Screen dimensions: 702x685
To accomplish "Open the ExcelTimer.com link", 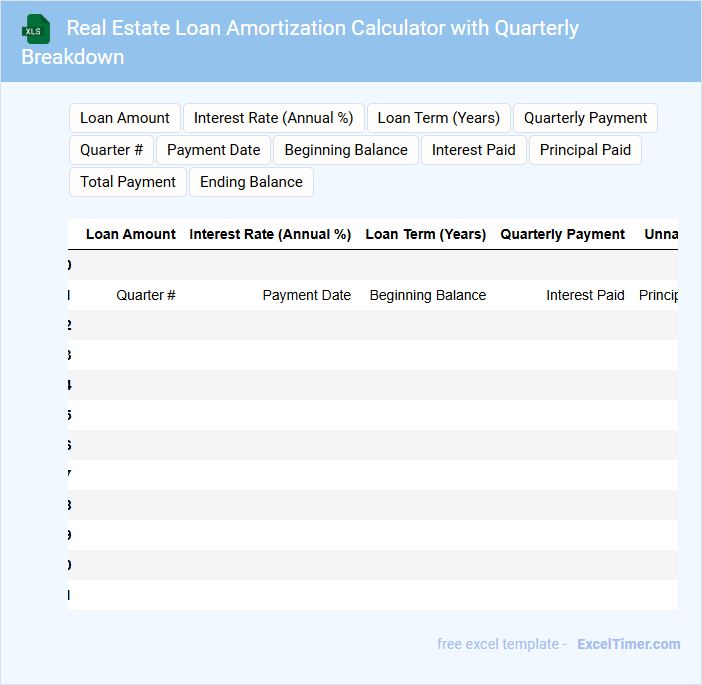I will tap(628, 644).
